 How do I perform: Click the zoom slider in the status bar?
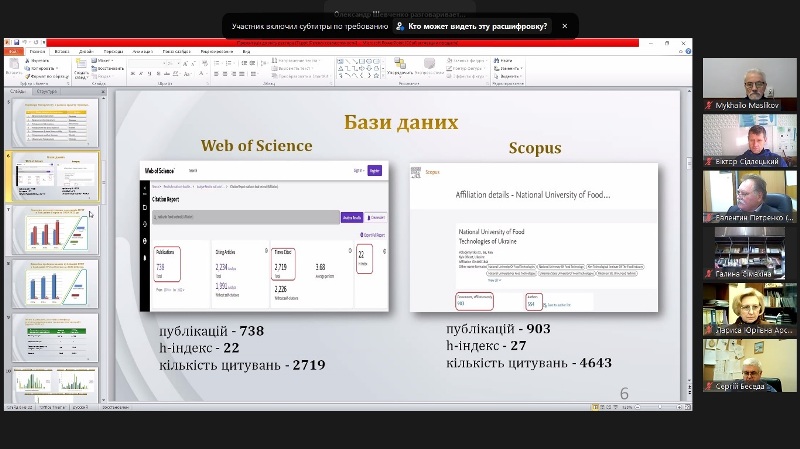pyautogui.click(x=659, y=407)
